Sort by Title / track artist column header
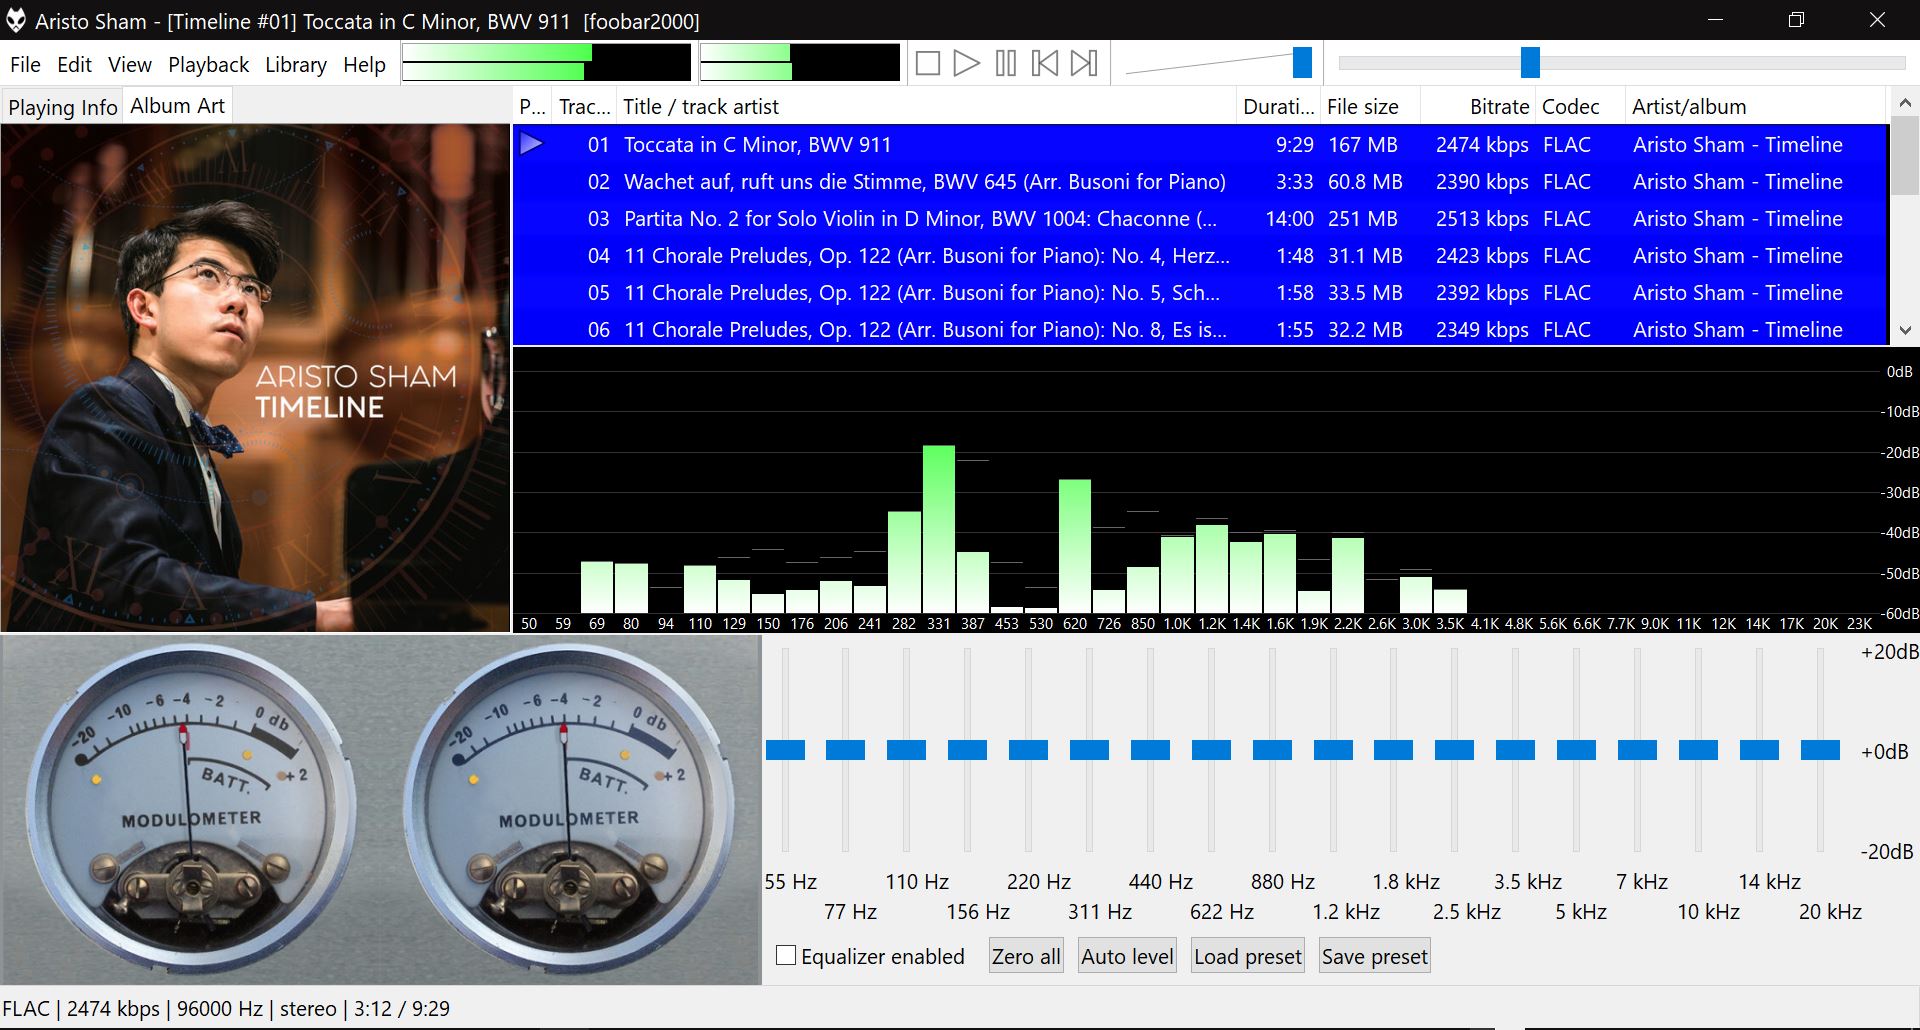This screenshot has height=1030, width=1920. point(926,106)
